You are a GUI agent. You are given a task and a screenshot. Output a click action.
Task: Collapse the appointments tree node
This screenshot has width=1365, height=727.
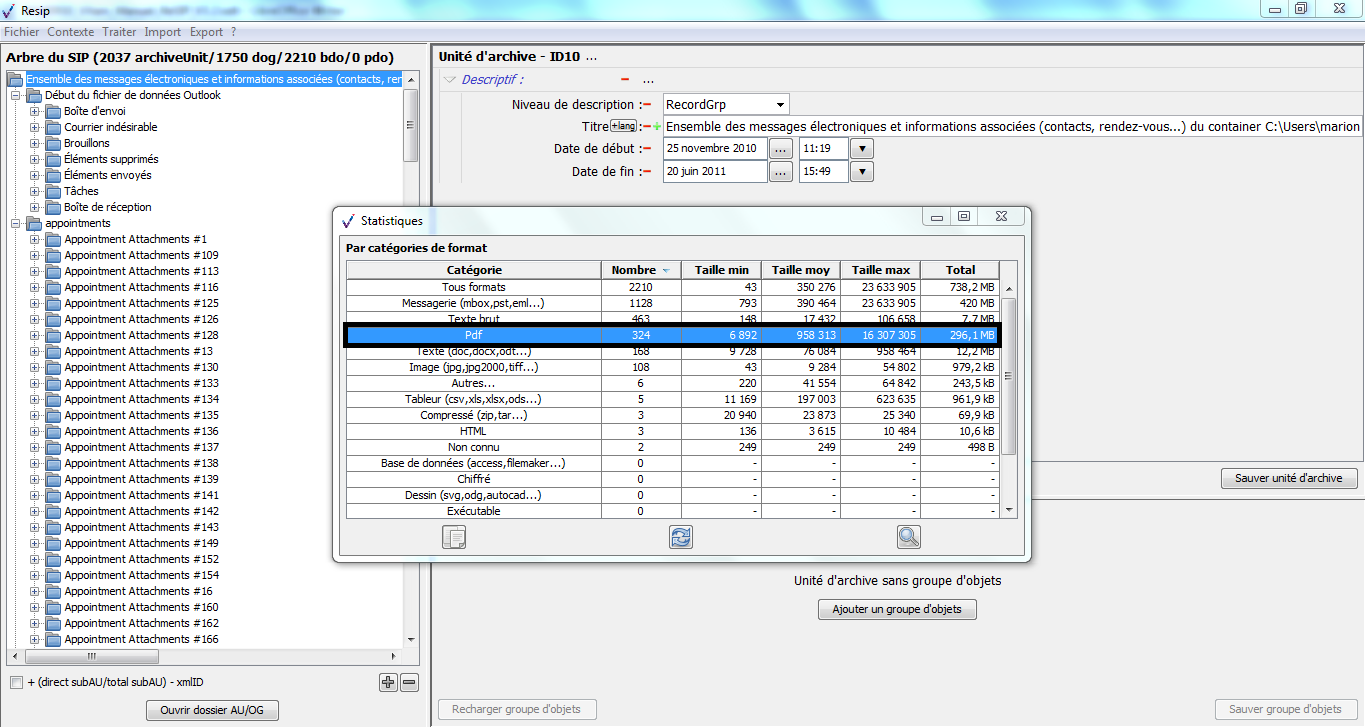[16, 223]
